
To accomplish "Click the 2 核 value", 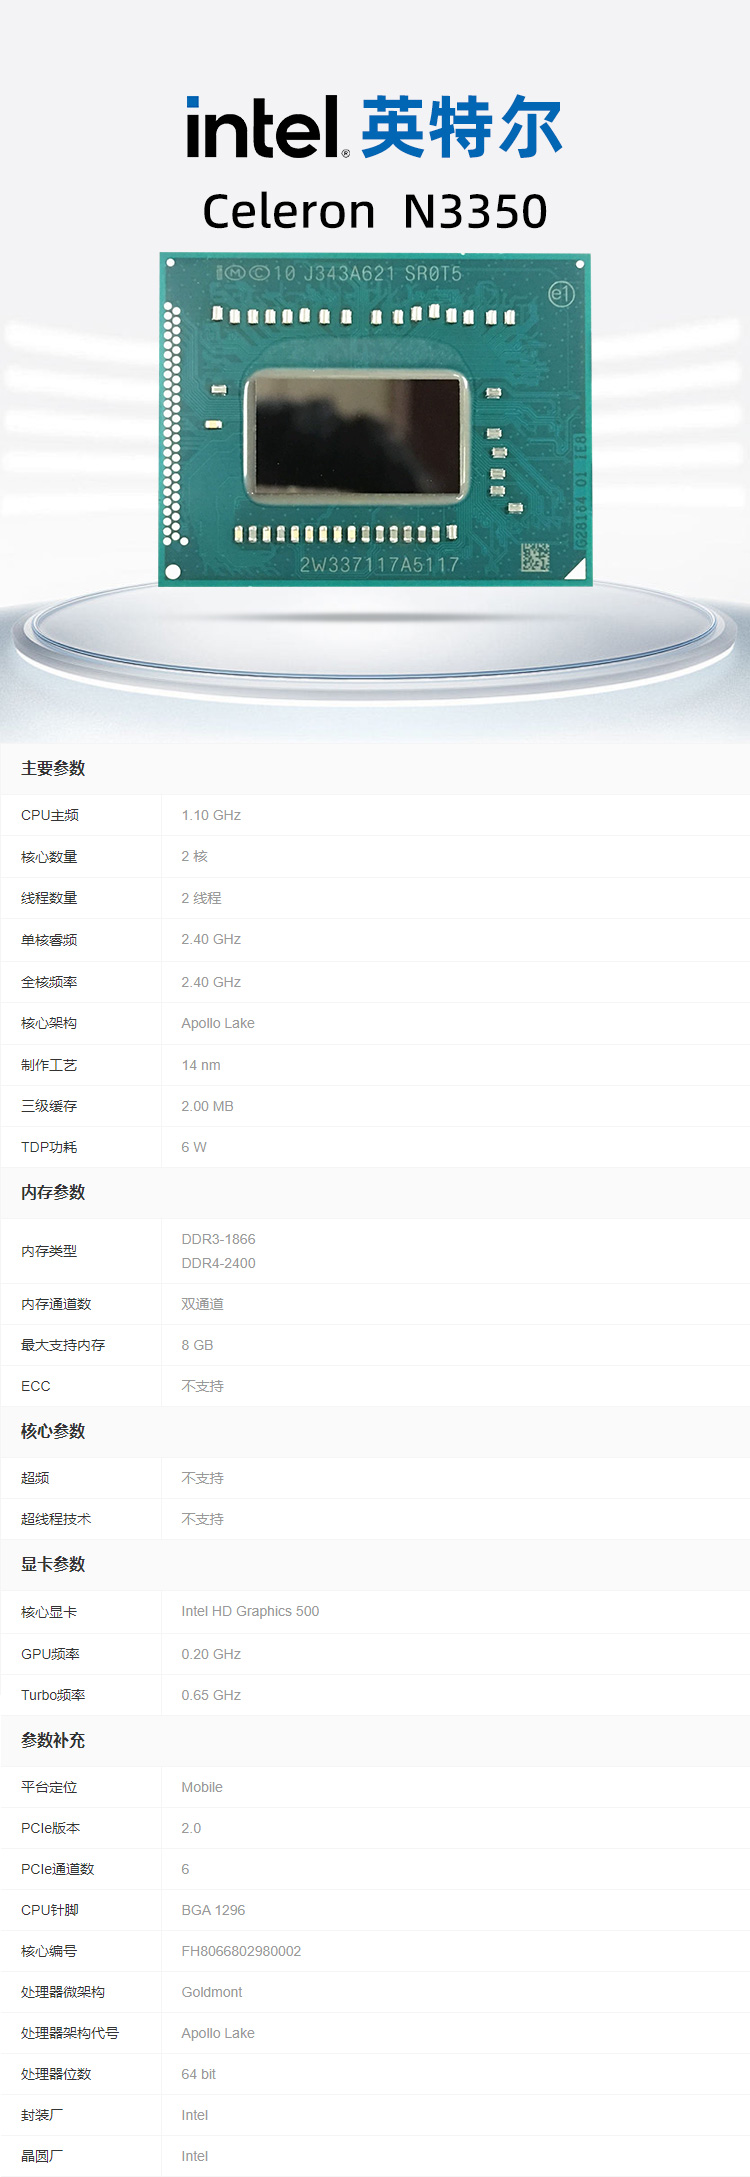I will point(195,856).
